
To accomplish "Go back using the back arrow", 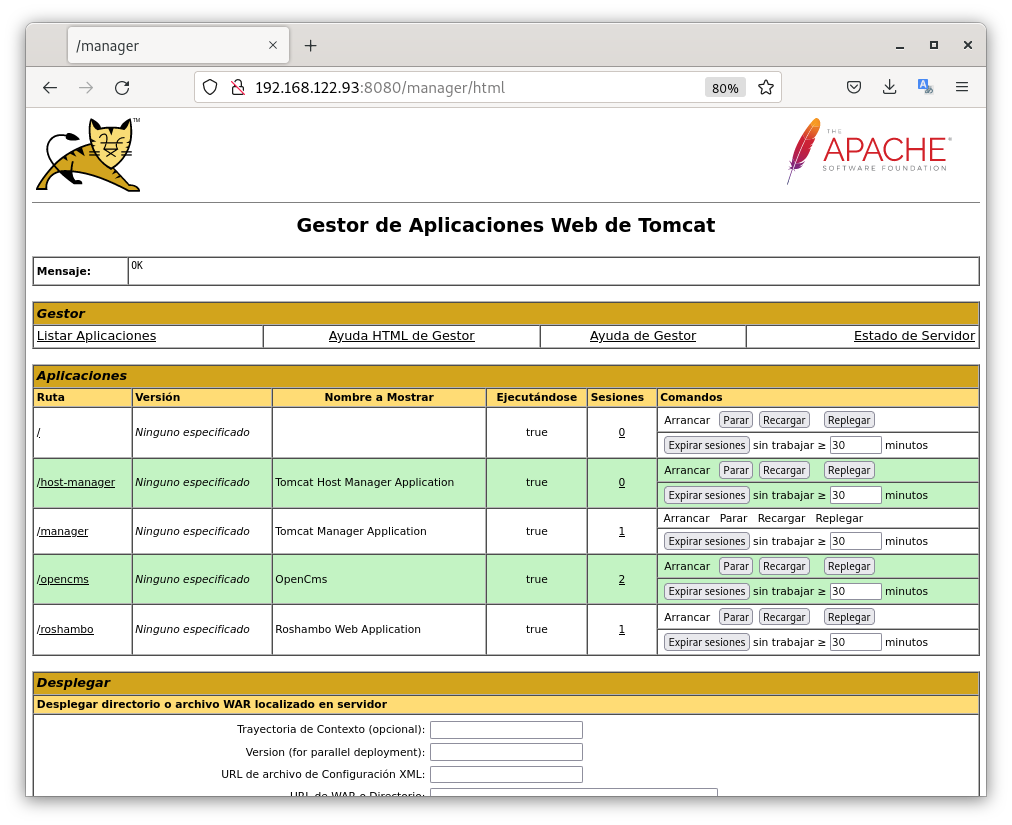I will [50, 88].
